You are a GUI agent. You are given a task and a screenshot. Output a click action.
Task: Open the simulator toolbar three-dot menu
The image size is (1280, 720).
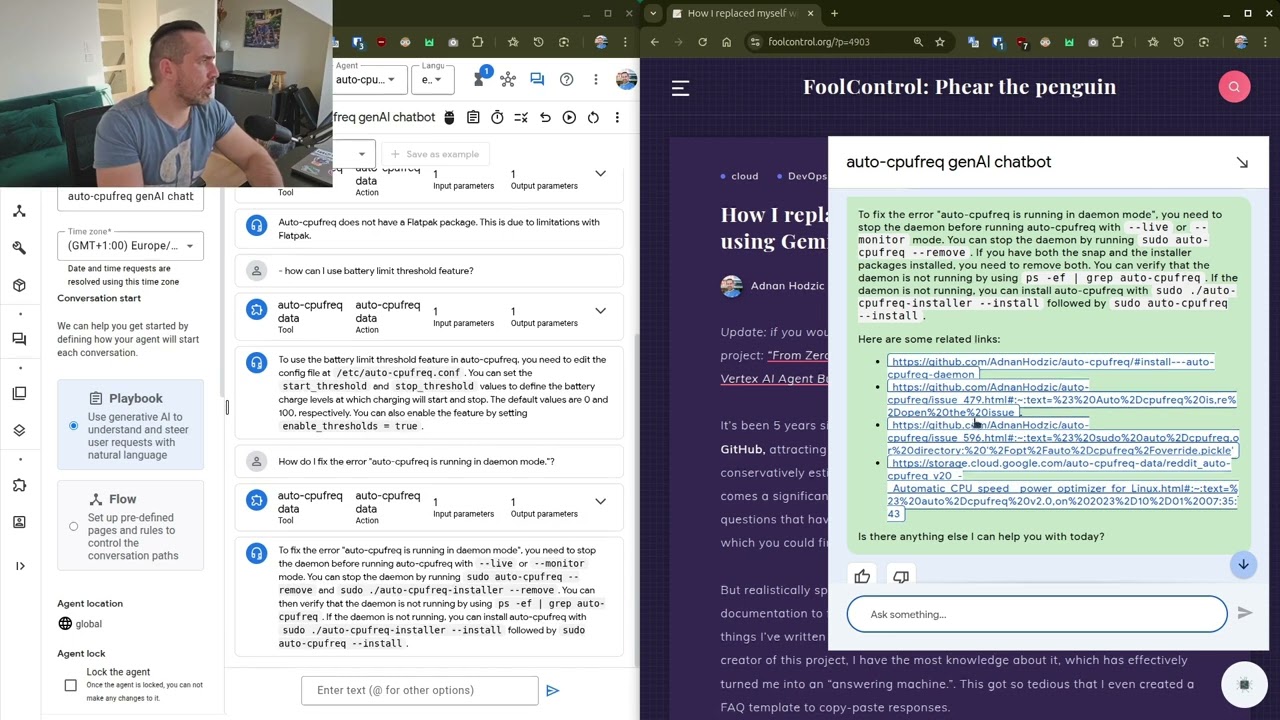point(617,117)
